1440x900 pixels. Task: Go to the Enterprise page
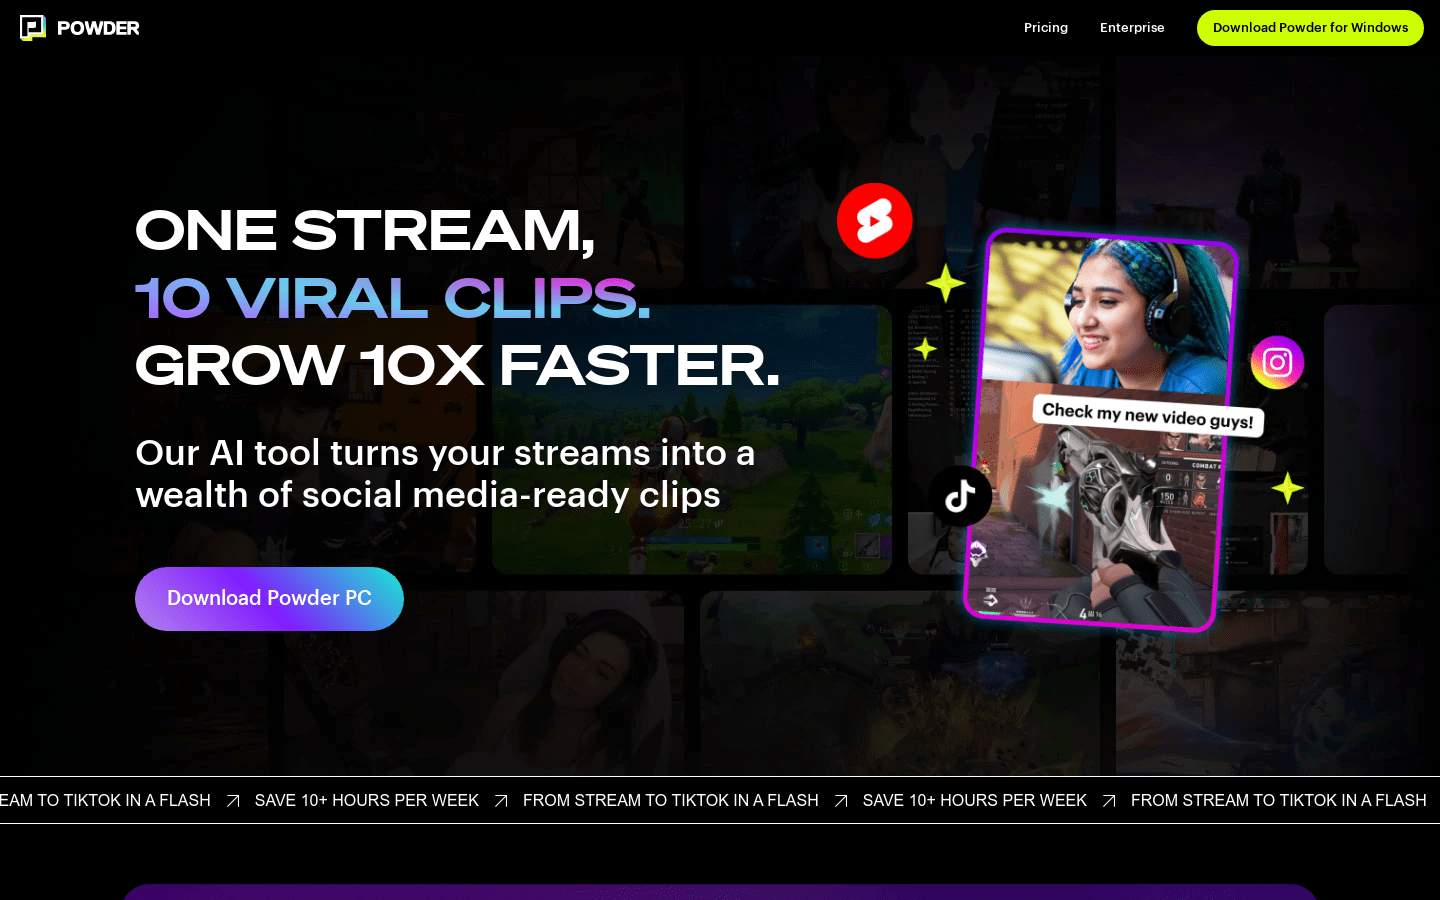tap(1131, 28)
